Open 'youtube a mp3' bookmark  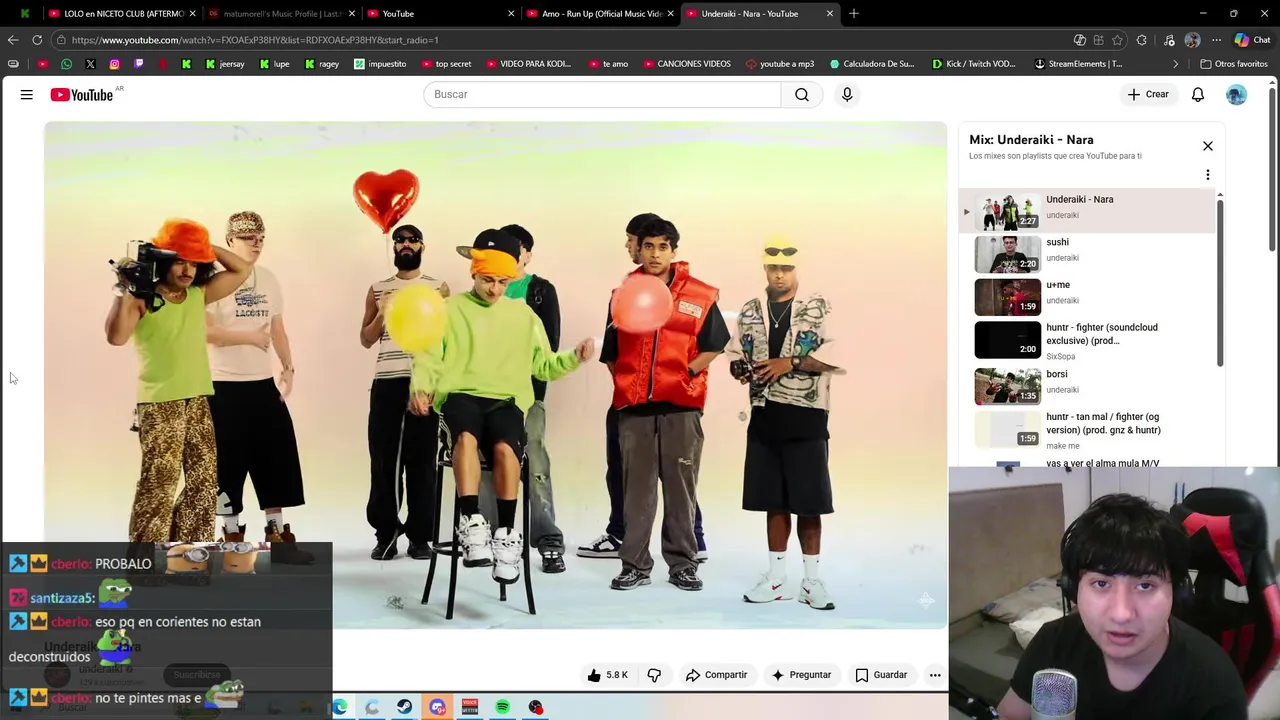780,64
